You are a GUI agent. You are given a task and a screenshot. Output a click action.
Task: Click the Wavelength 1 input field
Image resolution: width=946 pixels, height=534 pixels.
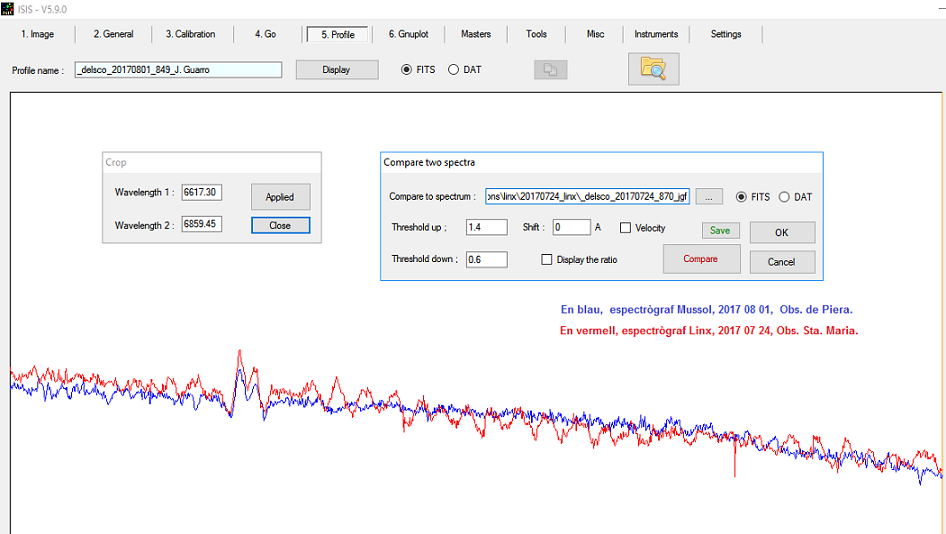201,193
